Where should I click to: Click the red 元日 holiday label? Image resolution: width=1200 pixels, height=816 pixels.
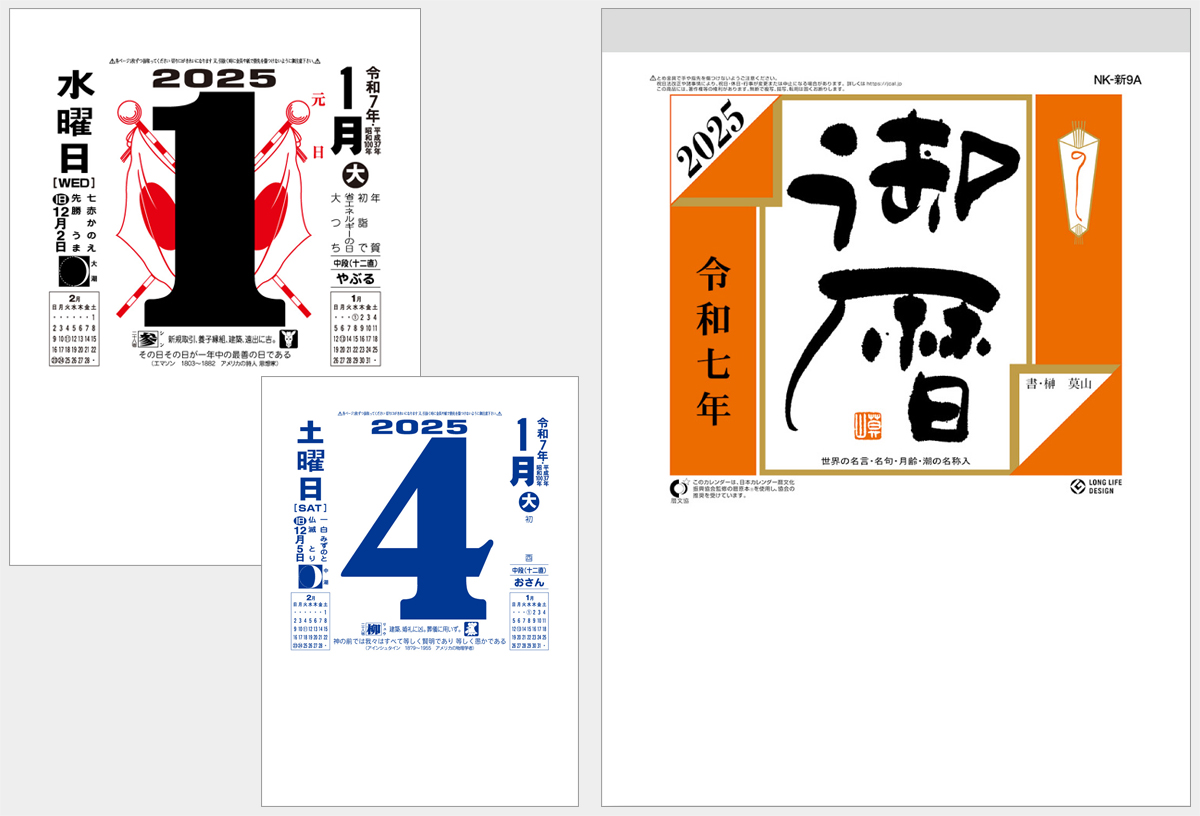pos(319,128)
